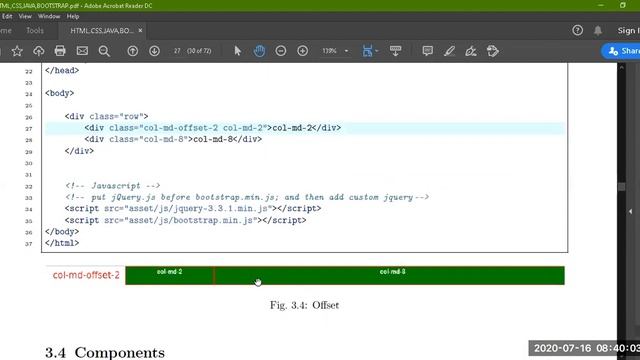Click the Share button
The height and width of the screenshot is (360, 640).
[x=622, y=51]
